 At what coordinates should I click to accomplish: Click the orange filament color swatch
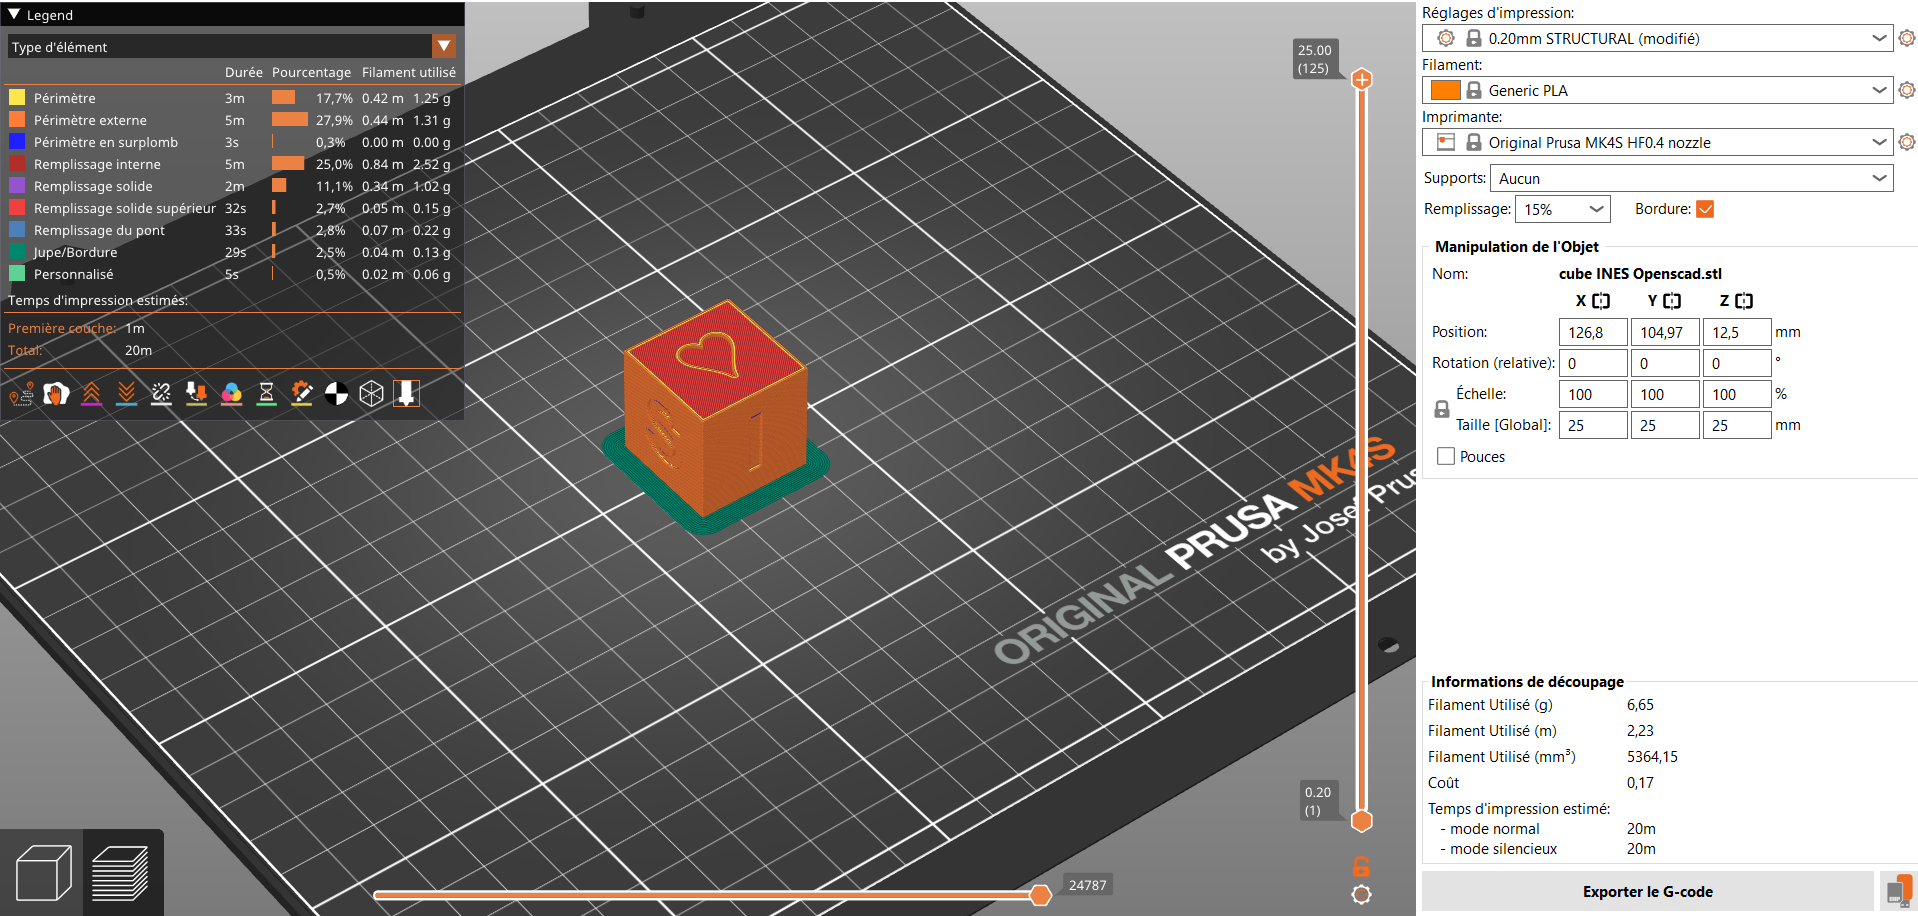point(1445,90)
